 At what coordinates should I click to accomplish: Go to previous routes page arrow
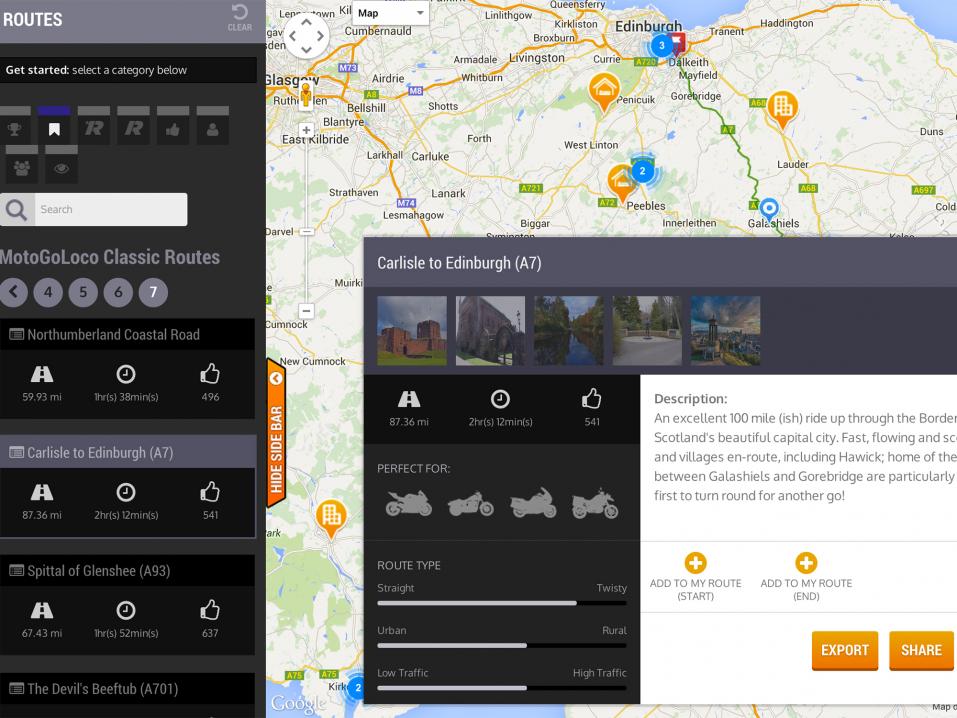pyautogui.click(x=13, y=292)
